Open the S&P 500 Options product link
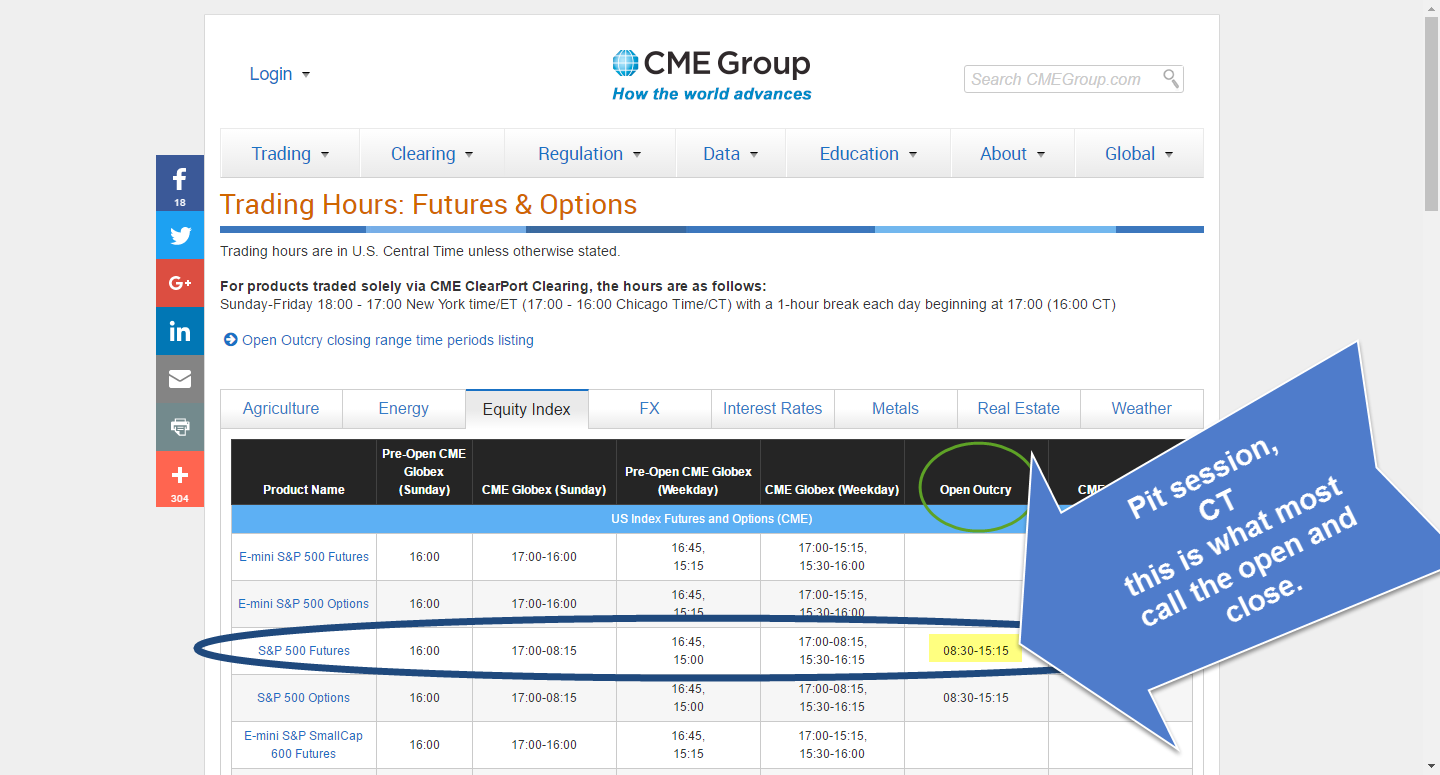1440x775 pixels. [304, 698]
